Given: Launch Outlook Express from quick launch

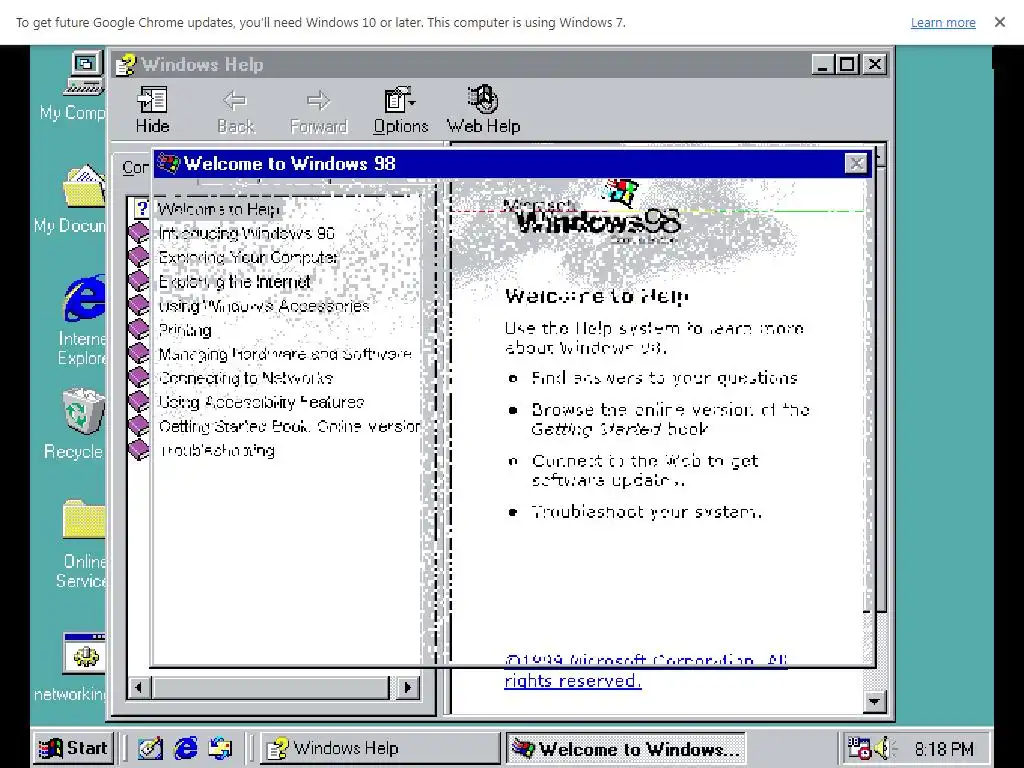Looking at the screenshot, I should pos(221,748).
